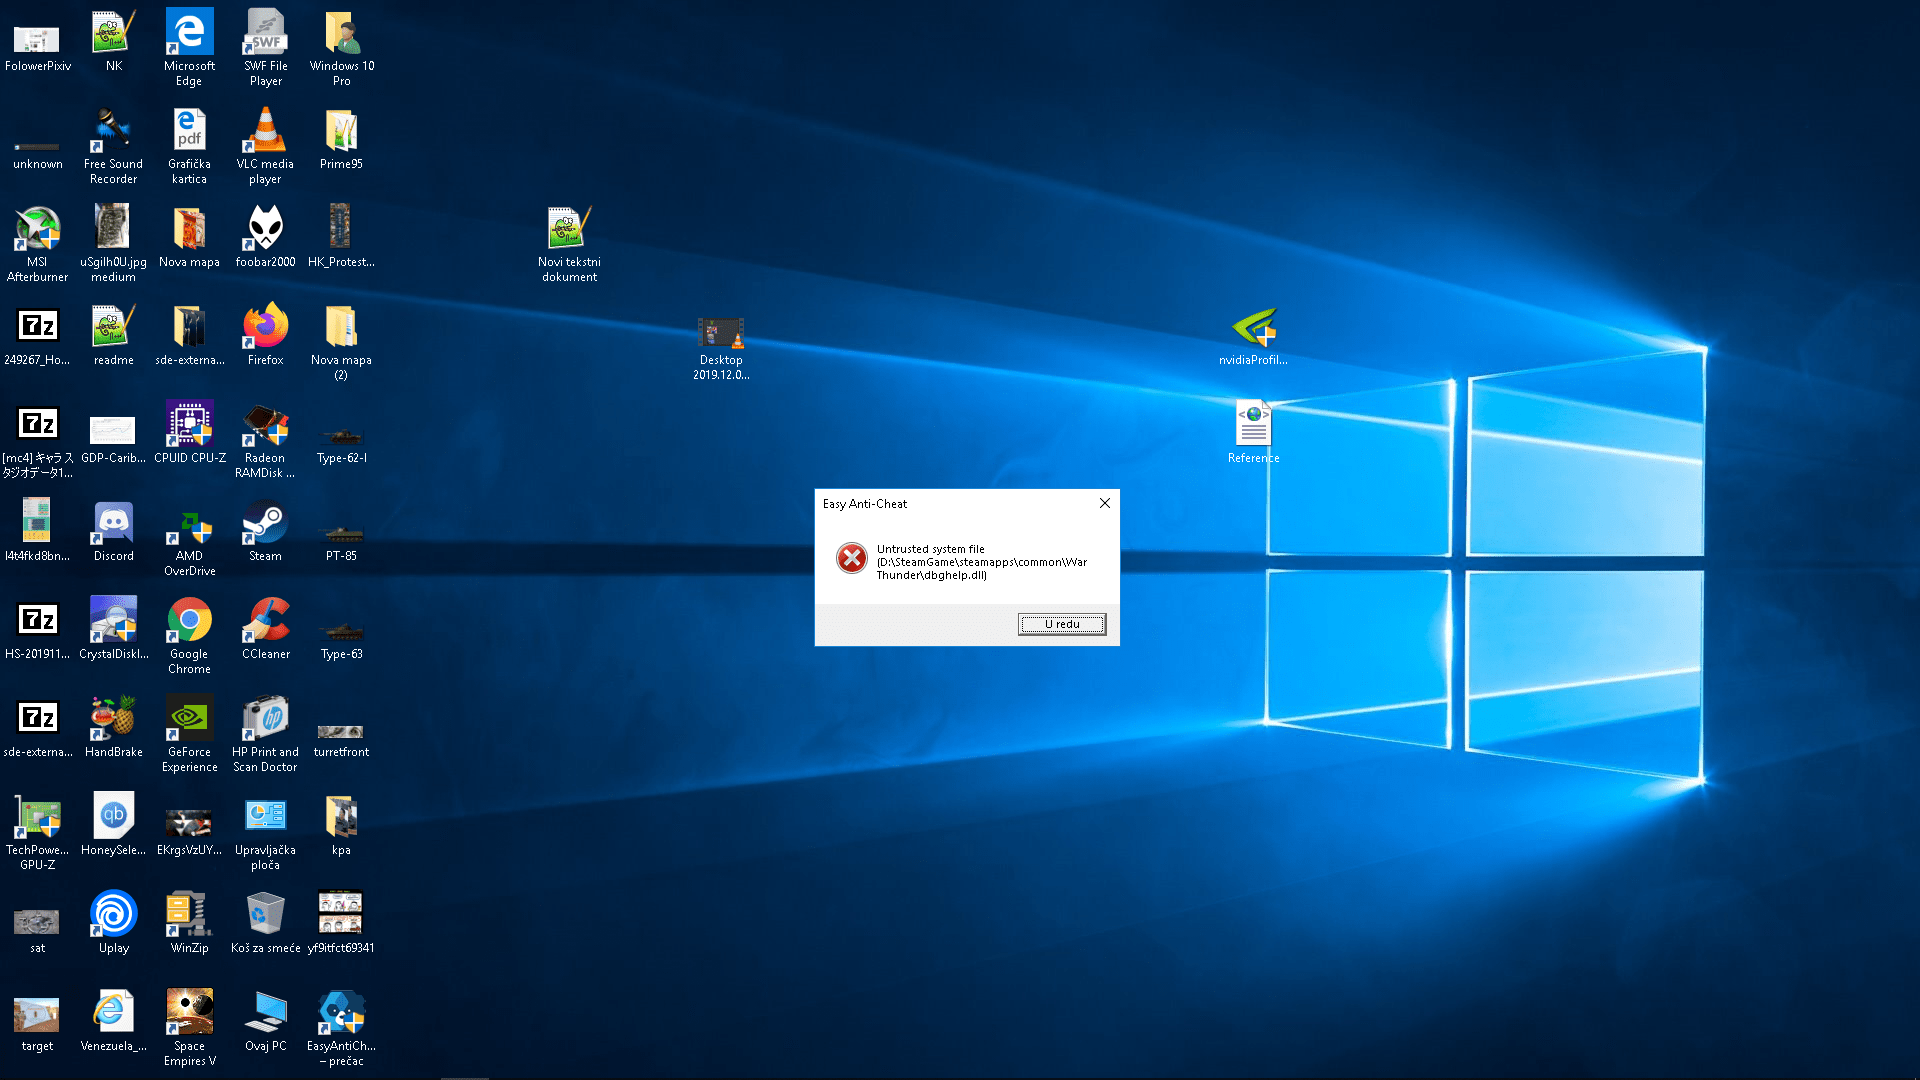The width and height of the screenshot is (1920, 1080).
Task: Select the EasyAntiCheat shortcut icon
Action: 341,1027
